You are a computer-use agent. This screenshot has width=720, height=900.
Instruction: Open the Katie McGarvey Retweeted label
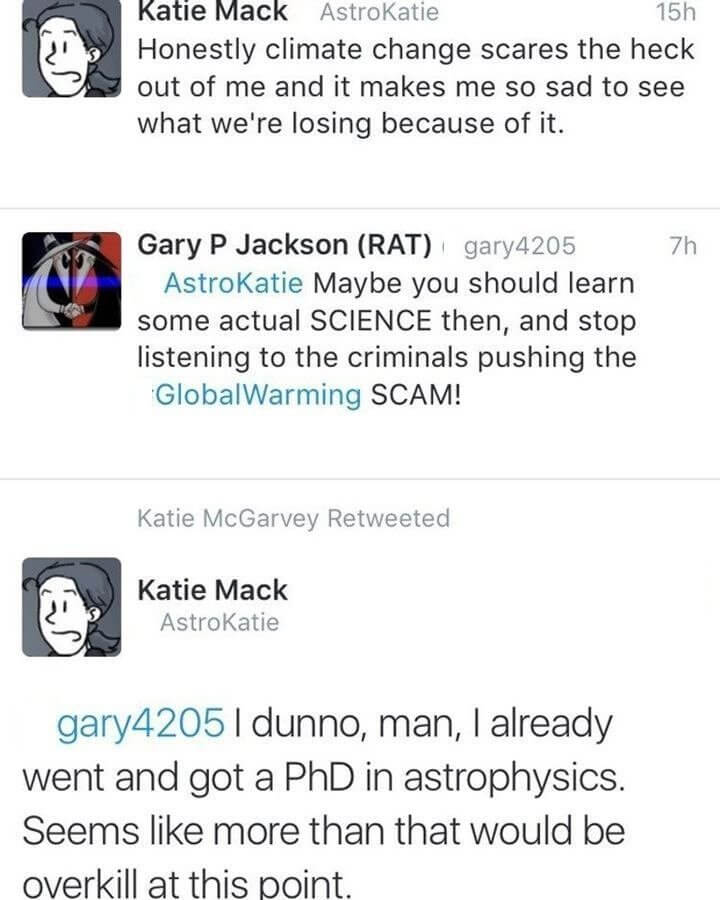point(293,518)
